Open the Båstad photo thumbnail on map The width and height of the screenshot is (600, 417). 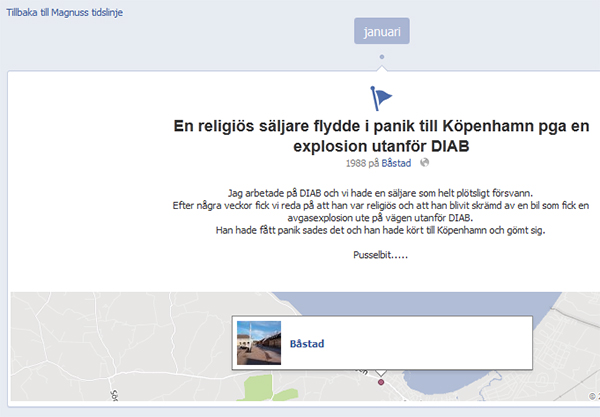click(x=259, y=343)
